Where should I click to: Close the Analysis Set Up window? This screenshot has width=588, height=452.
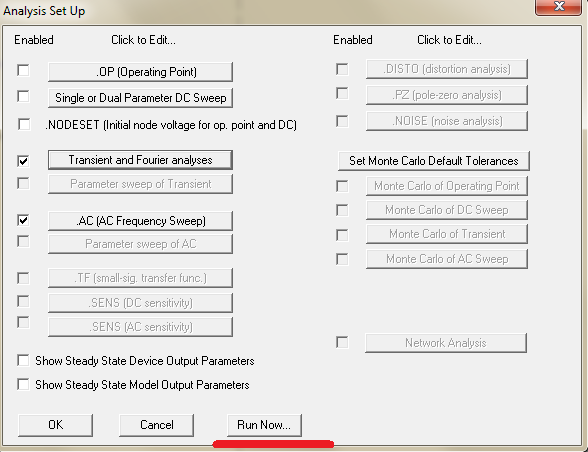559,7
